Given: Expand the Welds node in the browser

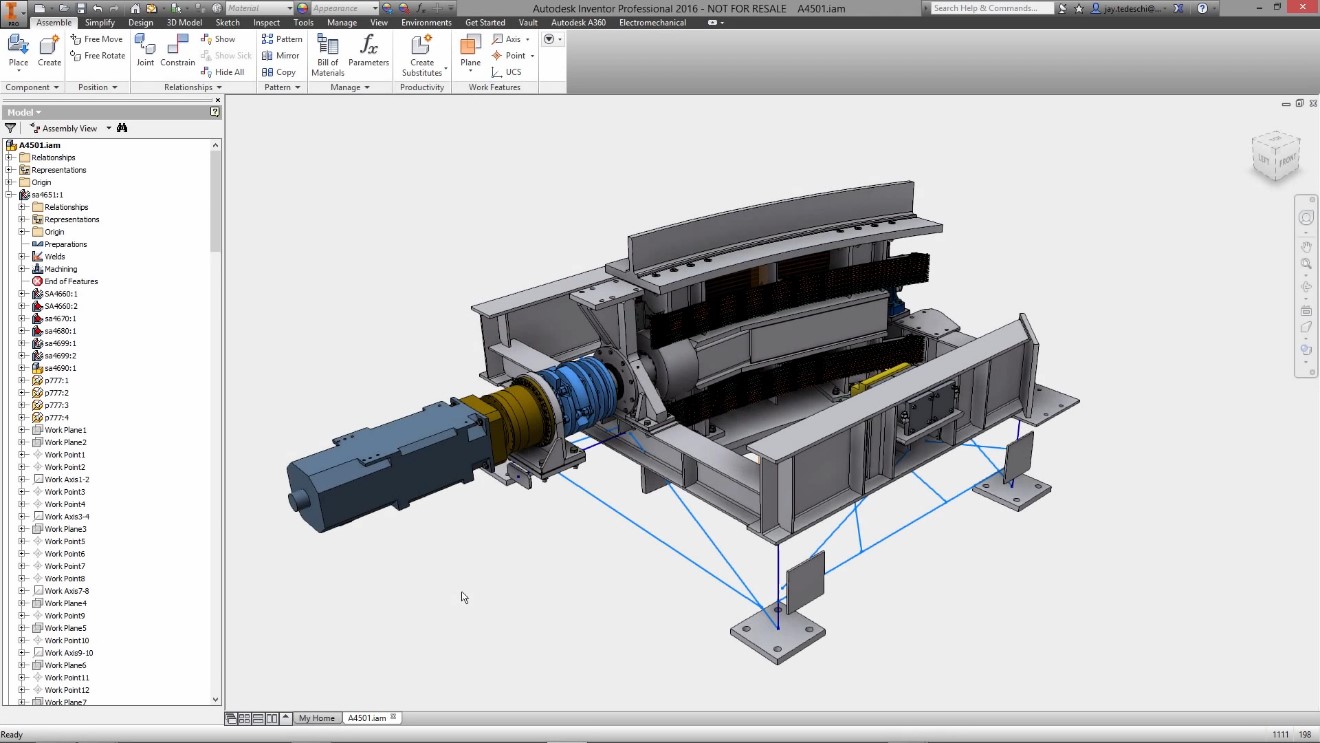Looking at the screenshot, I should (22, 257).
